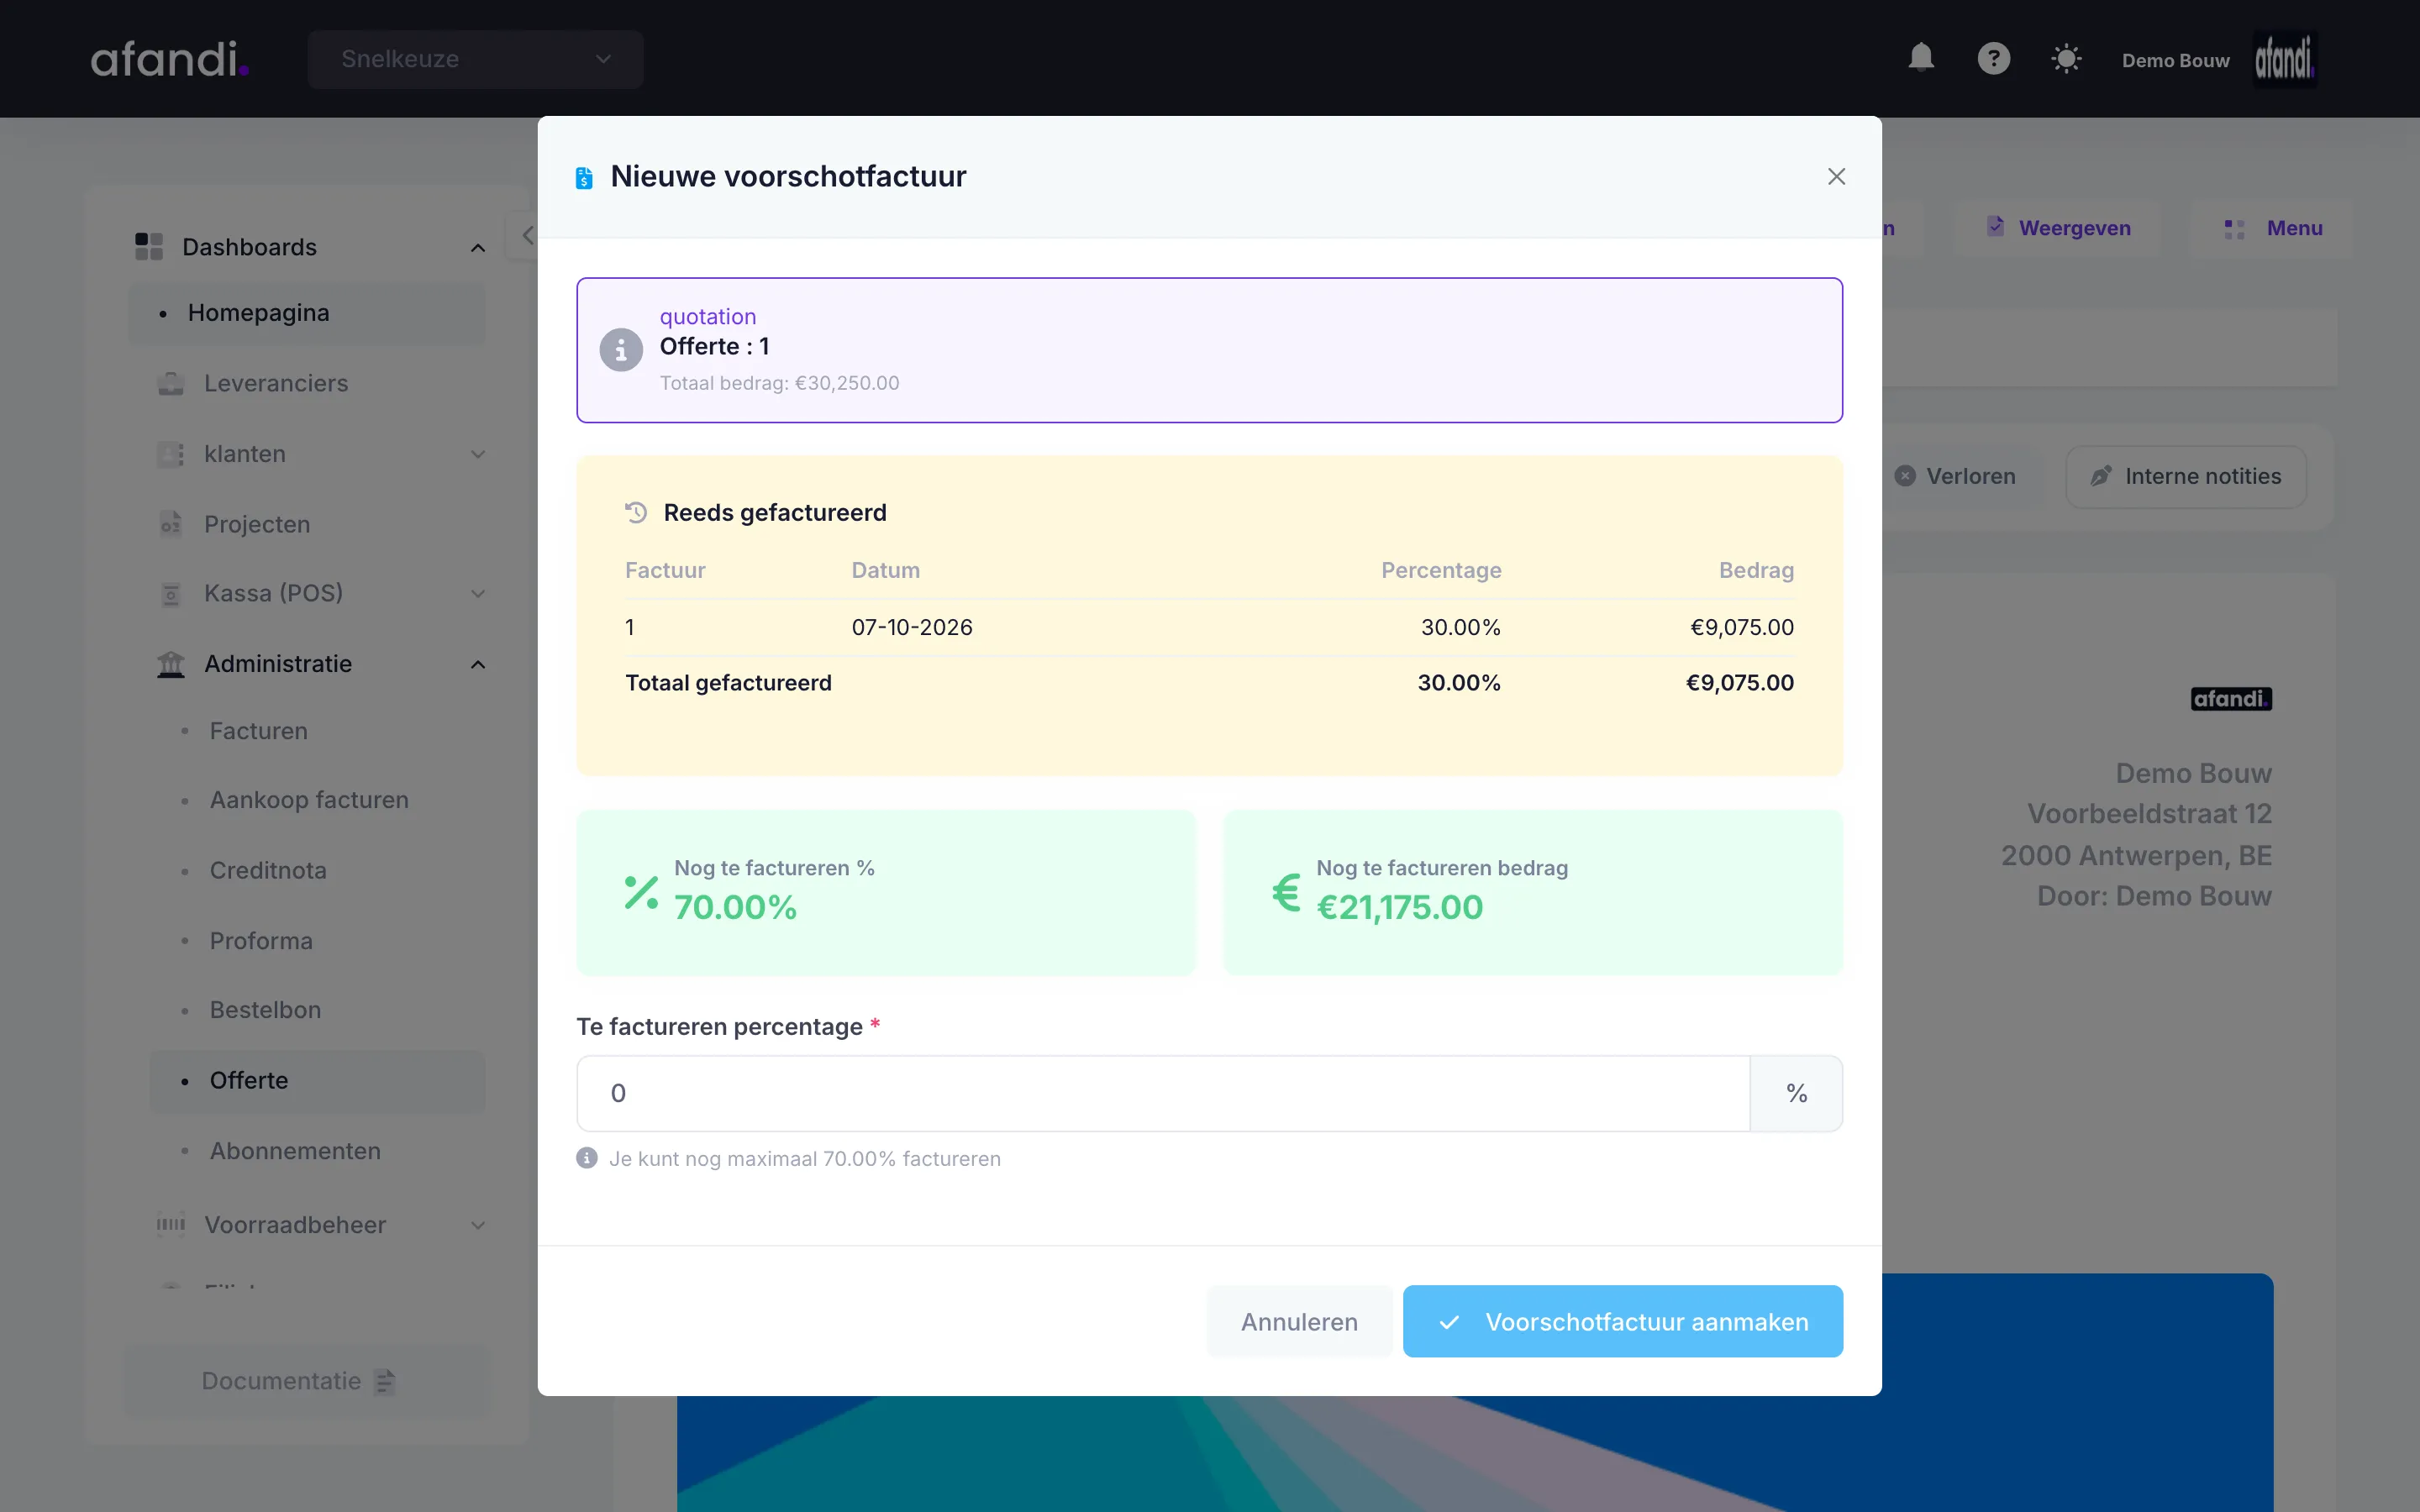Open the Offerte sidebar item
This screenshot has height=1512, width=2420.
tap(317, 1080)
